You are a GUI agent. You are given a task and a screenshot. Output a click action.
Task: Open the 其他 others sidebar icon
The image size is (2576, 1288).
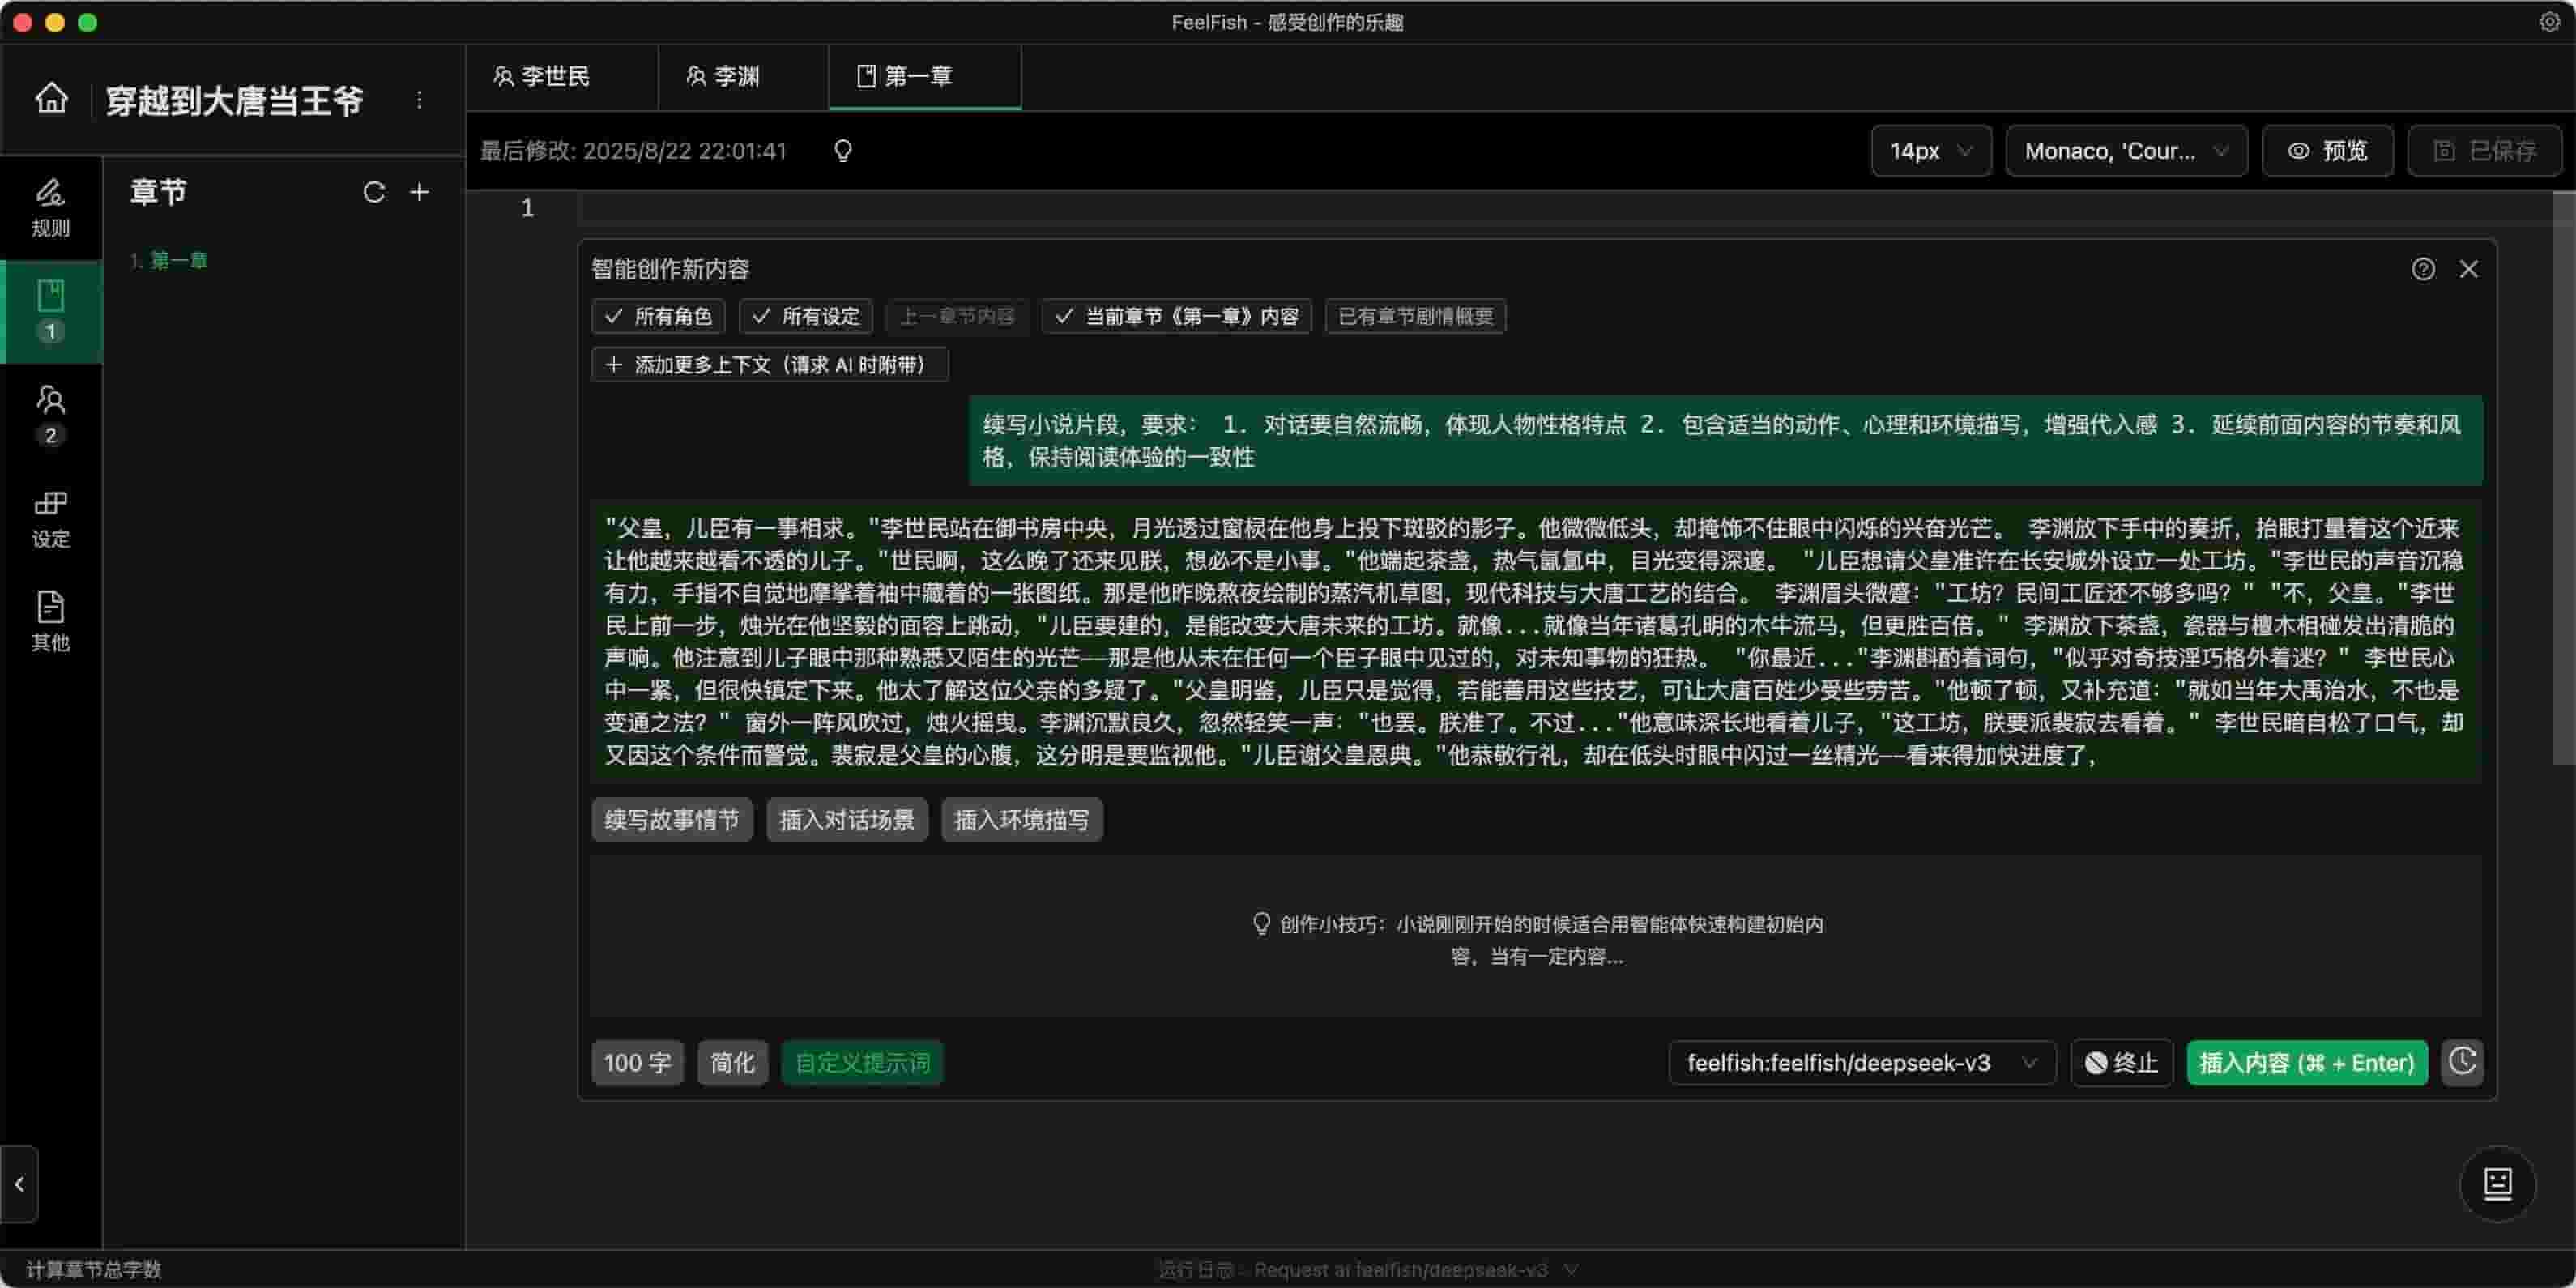(x=50, y=620)
